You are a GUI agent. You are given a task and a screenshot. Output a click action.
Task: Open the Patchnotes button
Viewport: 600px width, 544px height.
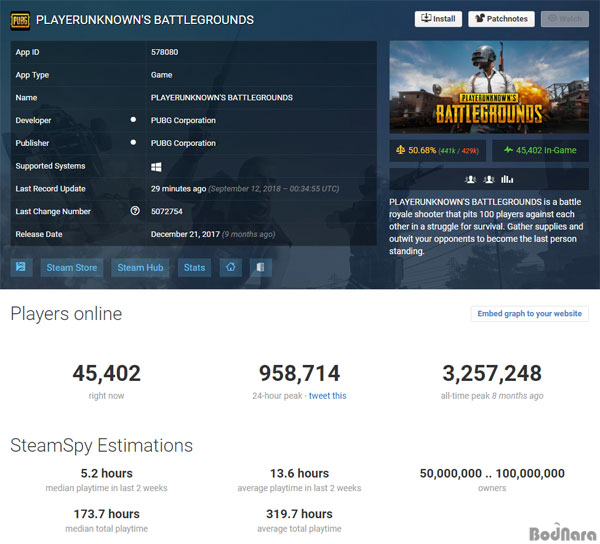pyautogui.click(x=501, y=19)
